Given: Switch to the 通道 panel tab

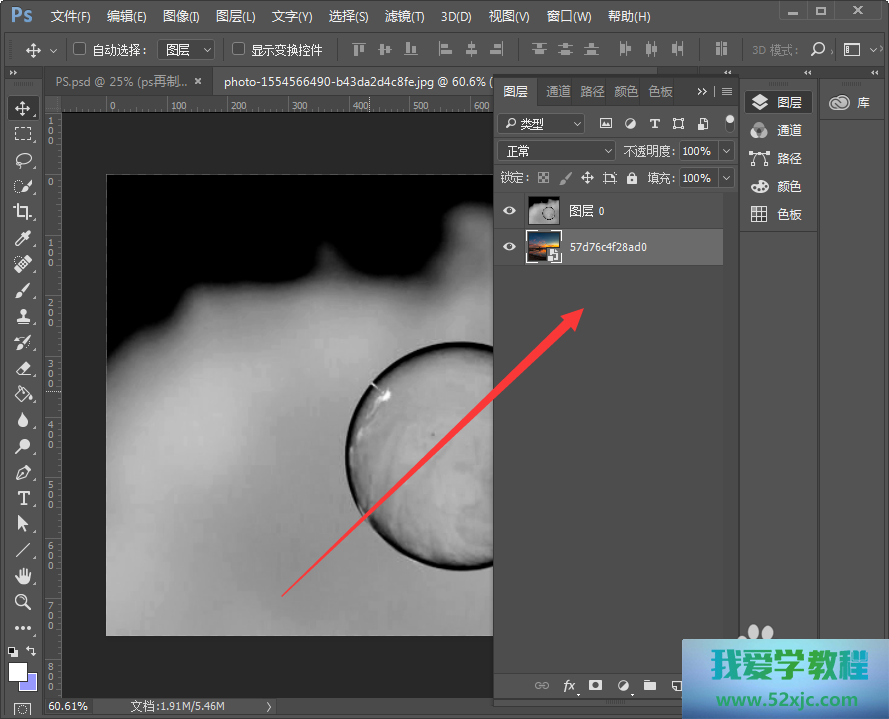Looking at the screenshot, I should point(558,92).
